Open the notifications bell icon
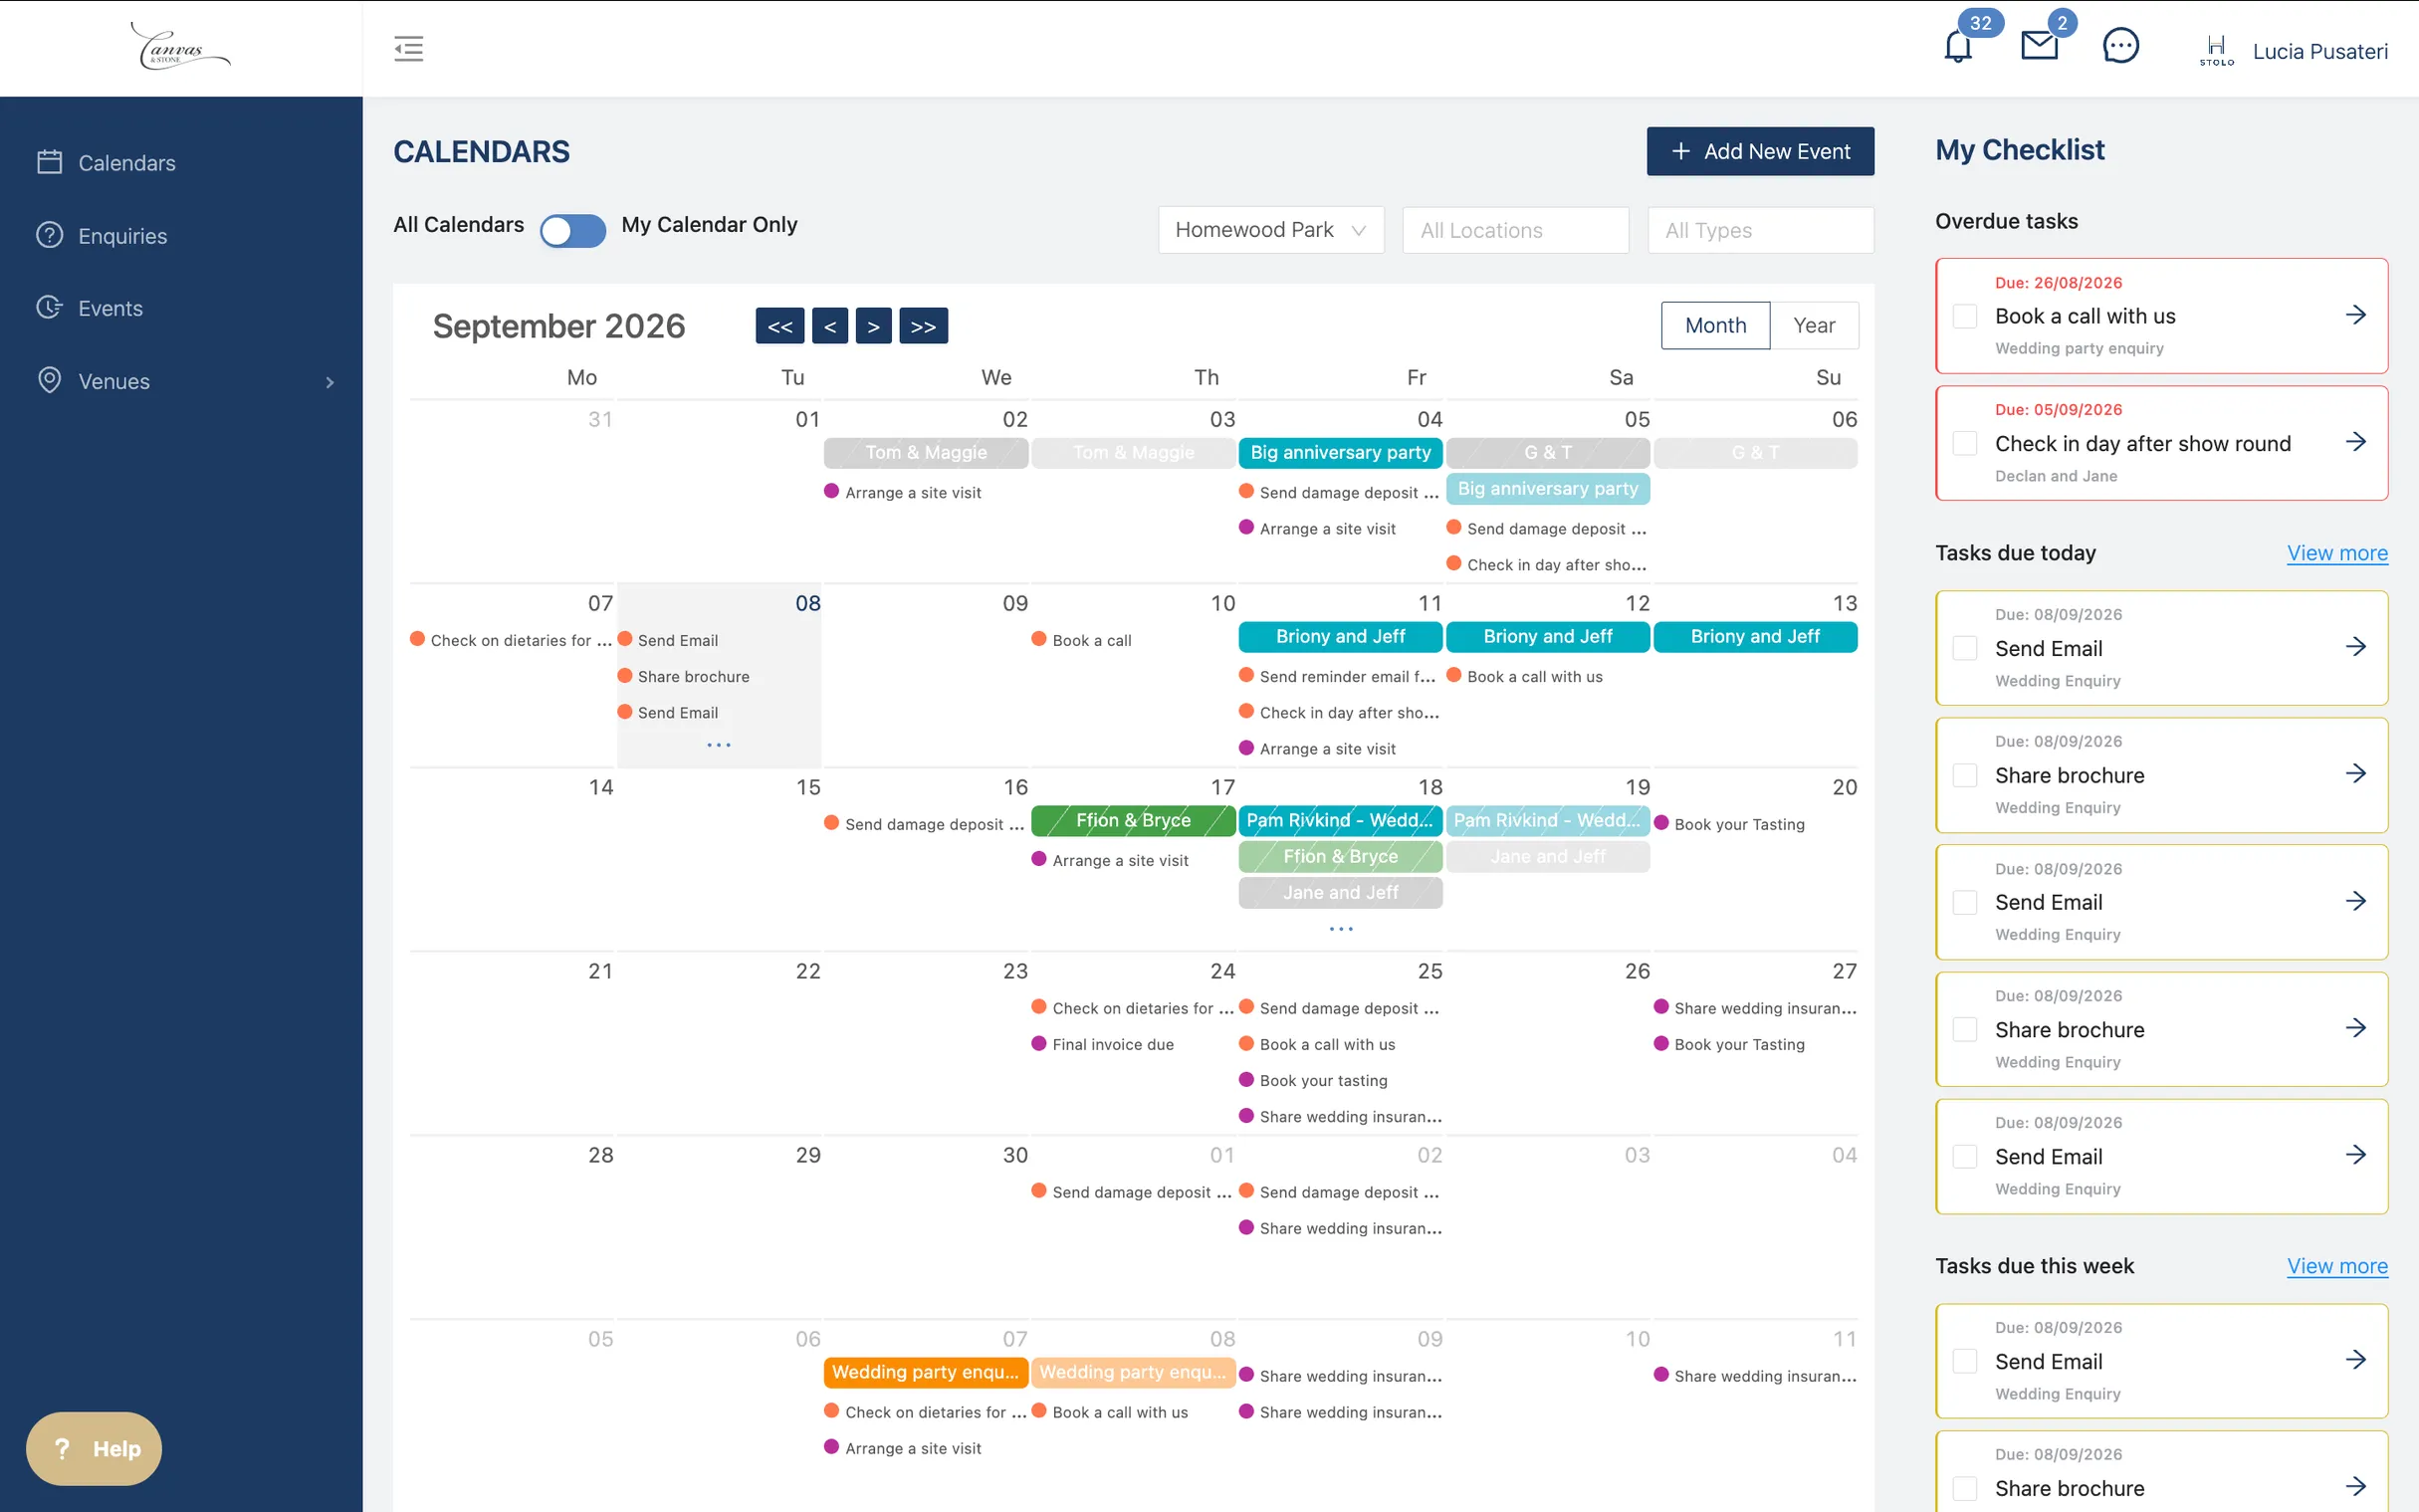 click(1957, 47)
